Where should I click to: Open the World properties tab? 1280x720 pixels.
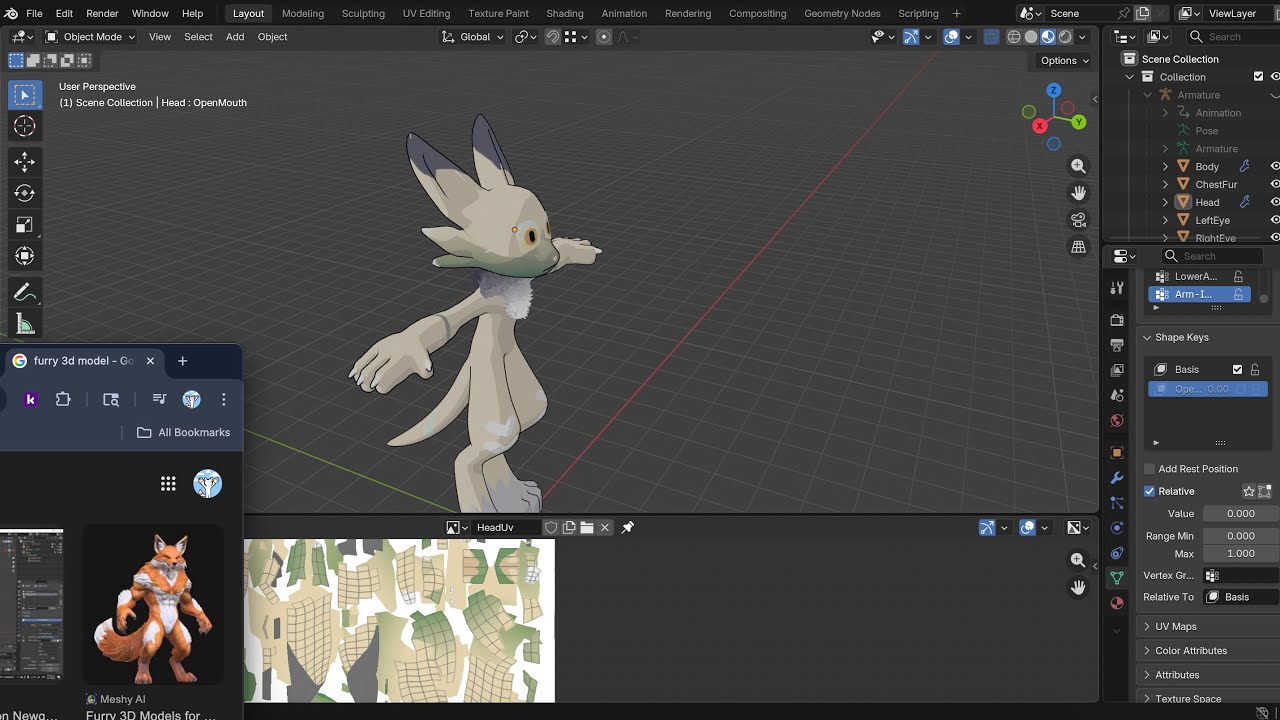tap(1117, 420)
